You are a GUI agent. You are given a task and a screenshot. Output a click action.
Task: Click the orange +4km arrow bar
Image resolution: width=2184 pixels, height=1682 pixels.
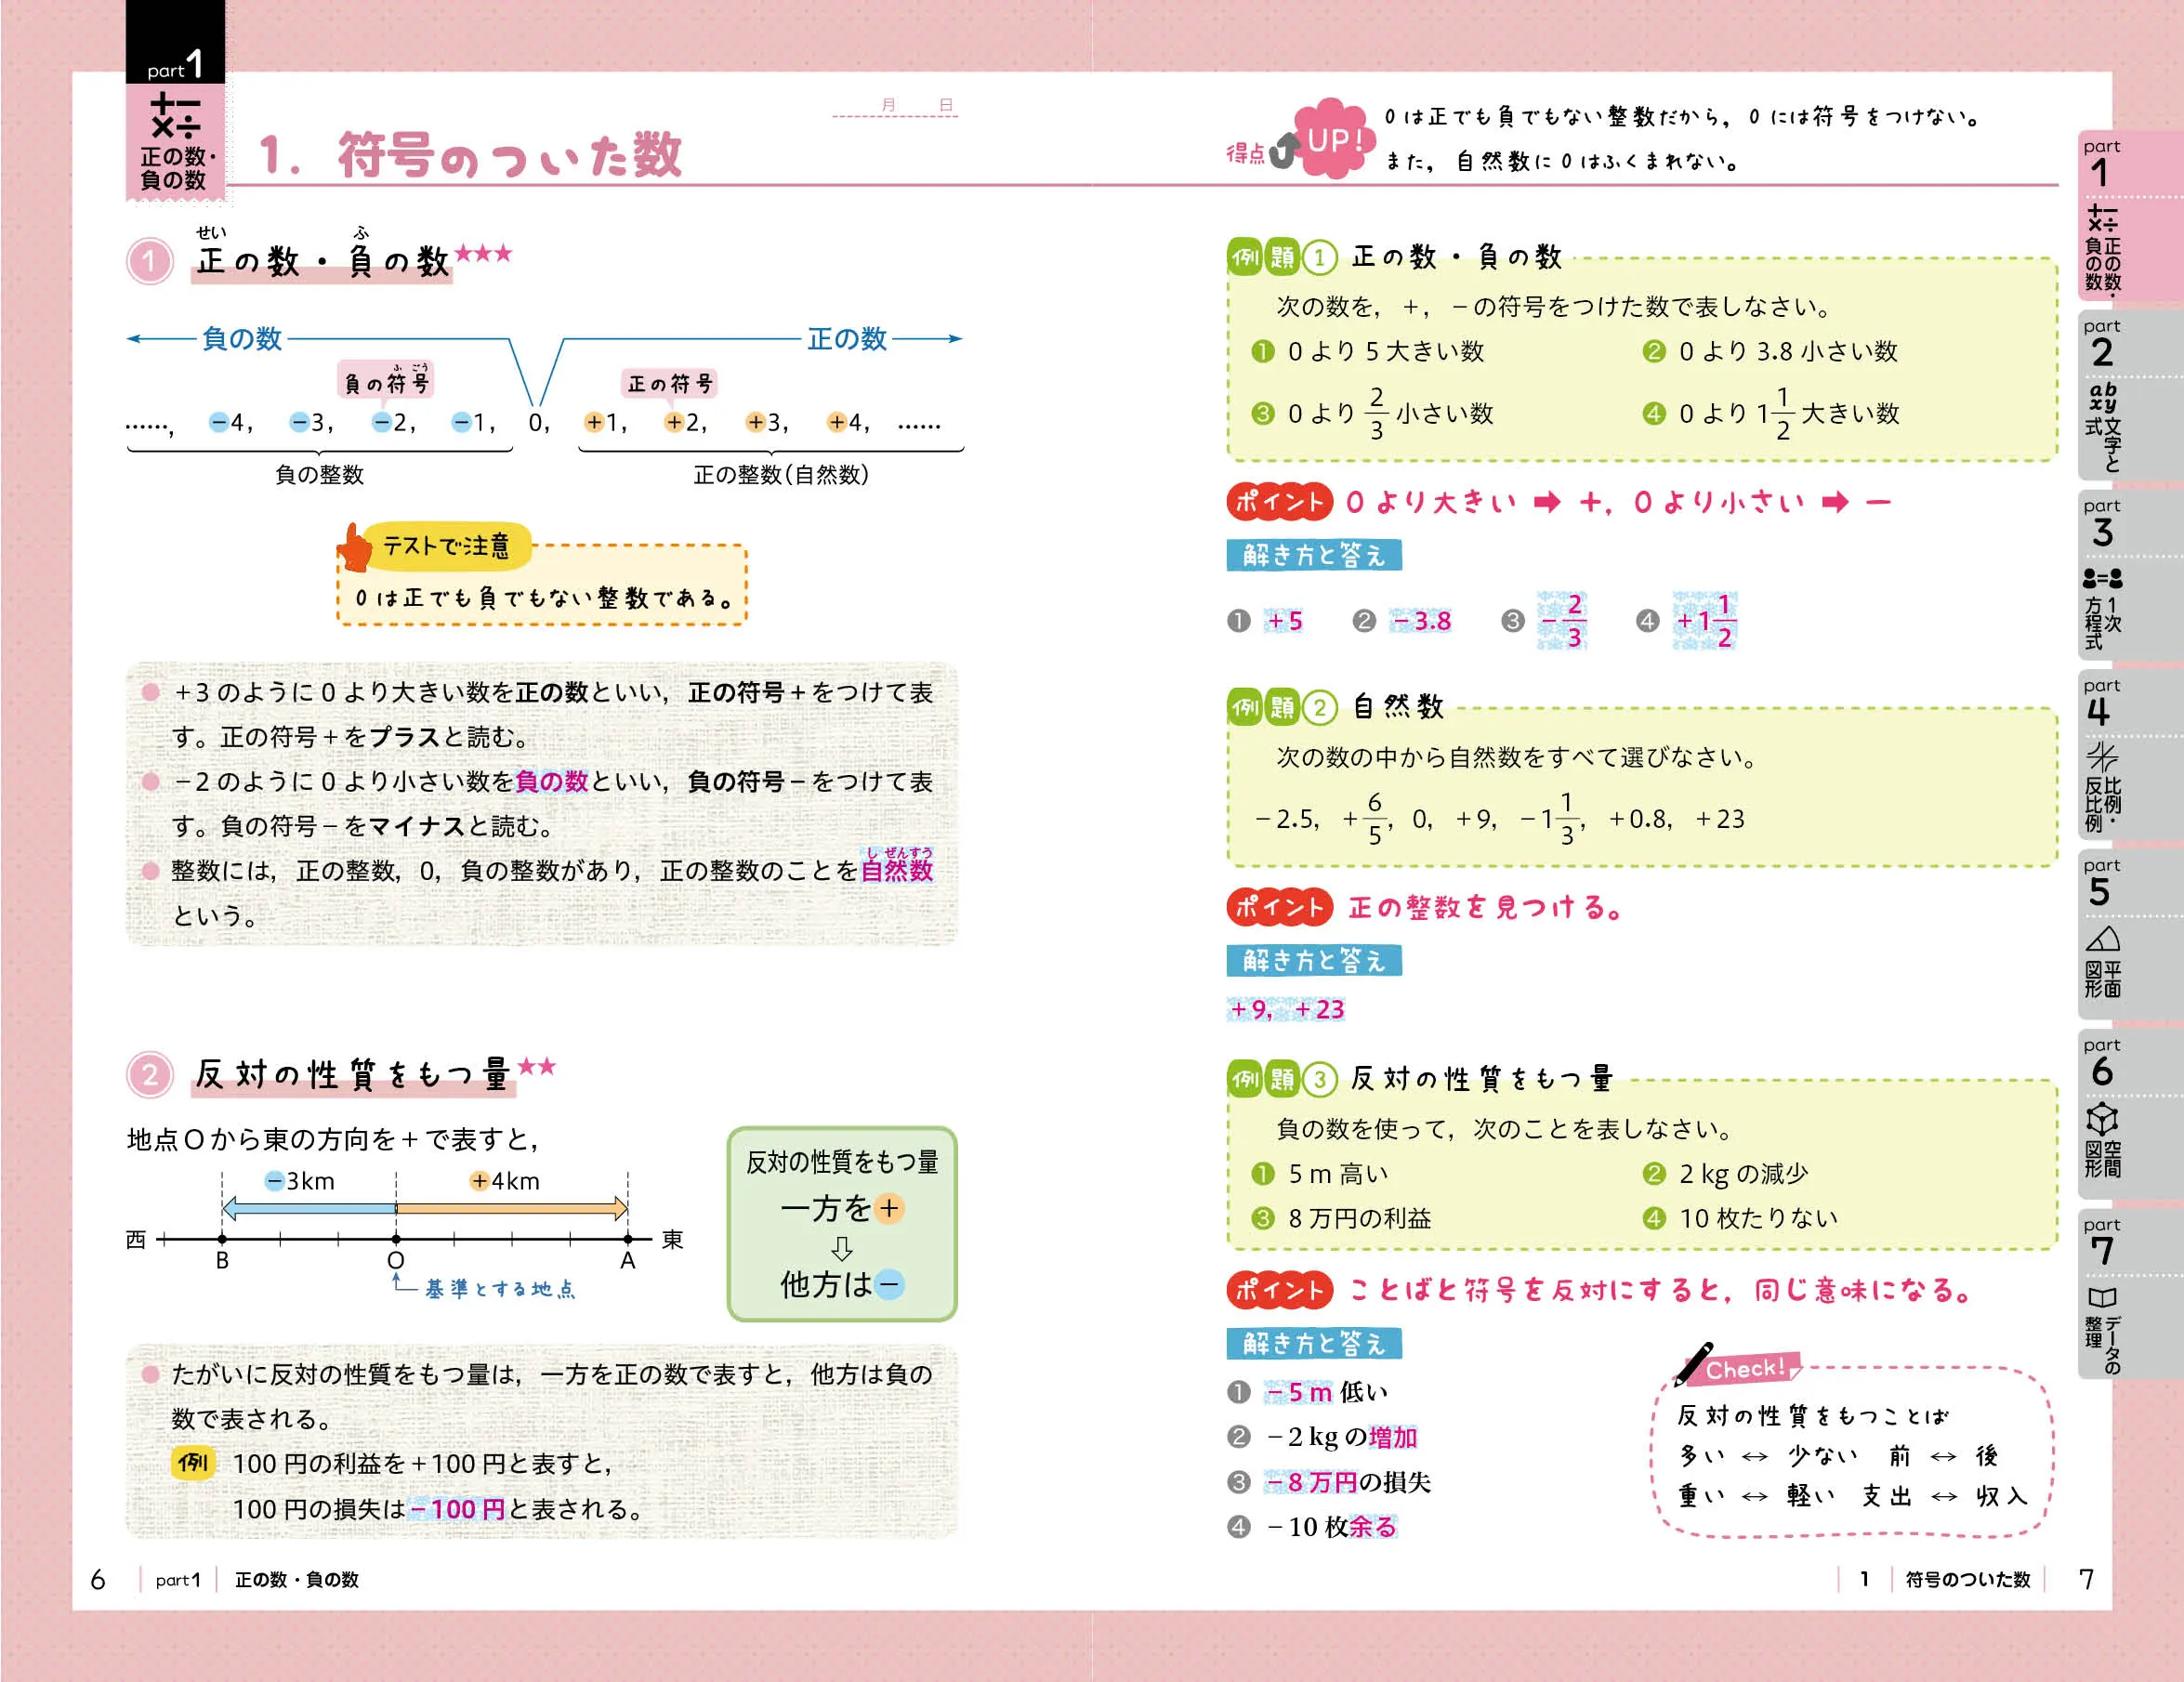tap(512, 1209)
